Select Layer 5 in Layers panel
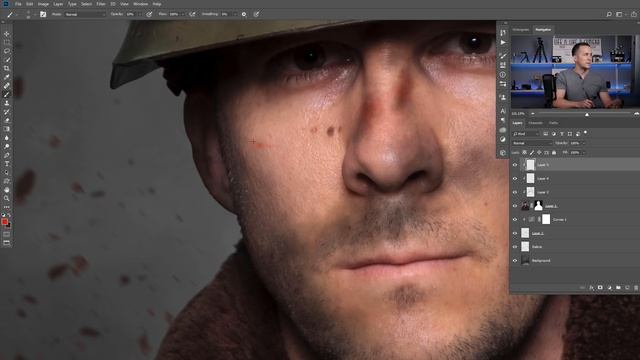The width and height of the screenshot is (640, 360). [576, 165]
